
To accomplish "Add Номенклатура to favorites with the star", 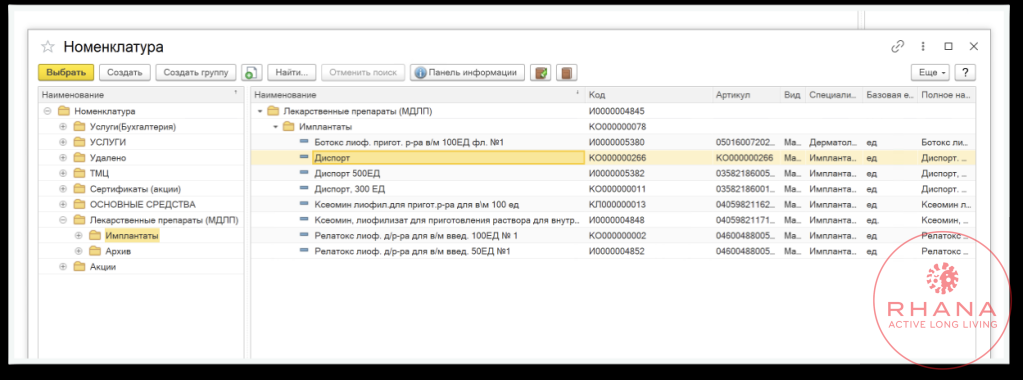I will pos(48,47).
